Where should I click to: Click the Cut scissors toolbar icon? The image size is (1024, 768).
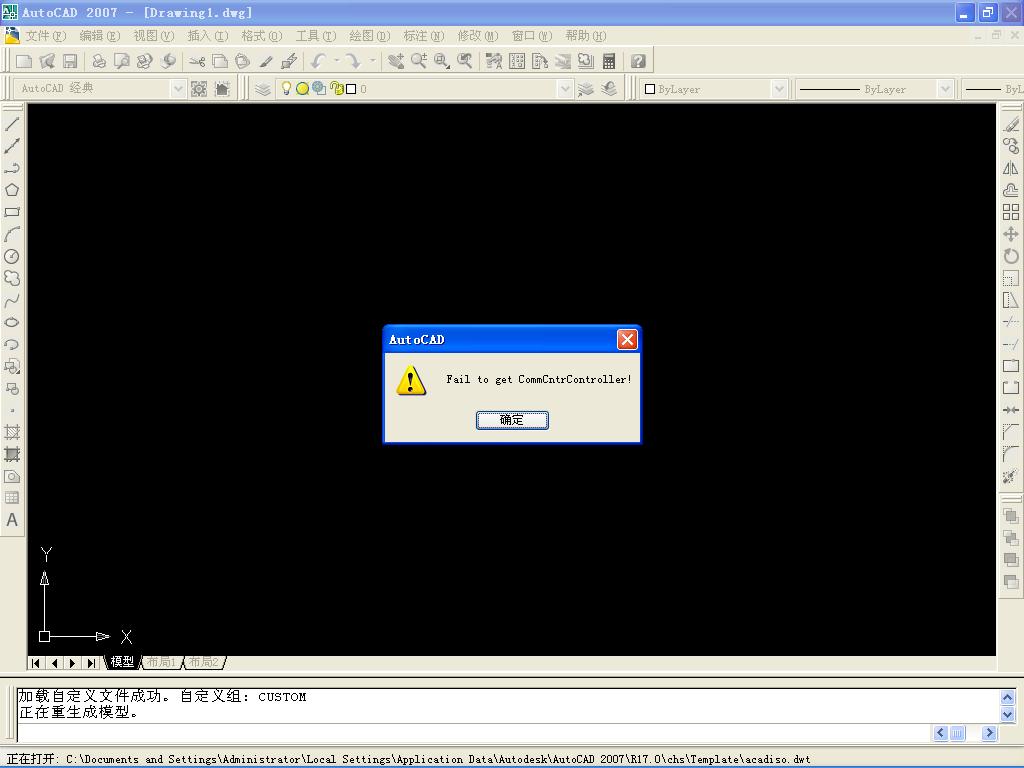(197, 61)
